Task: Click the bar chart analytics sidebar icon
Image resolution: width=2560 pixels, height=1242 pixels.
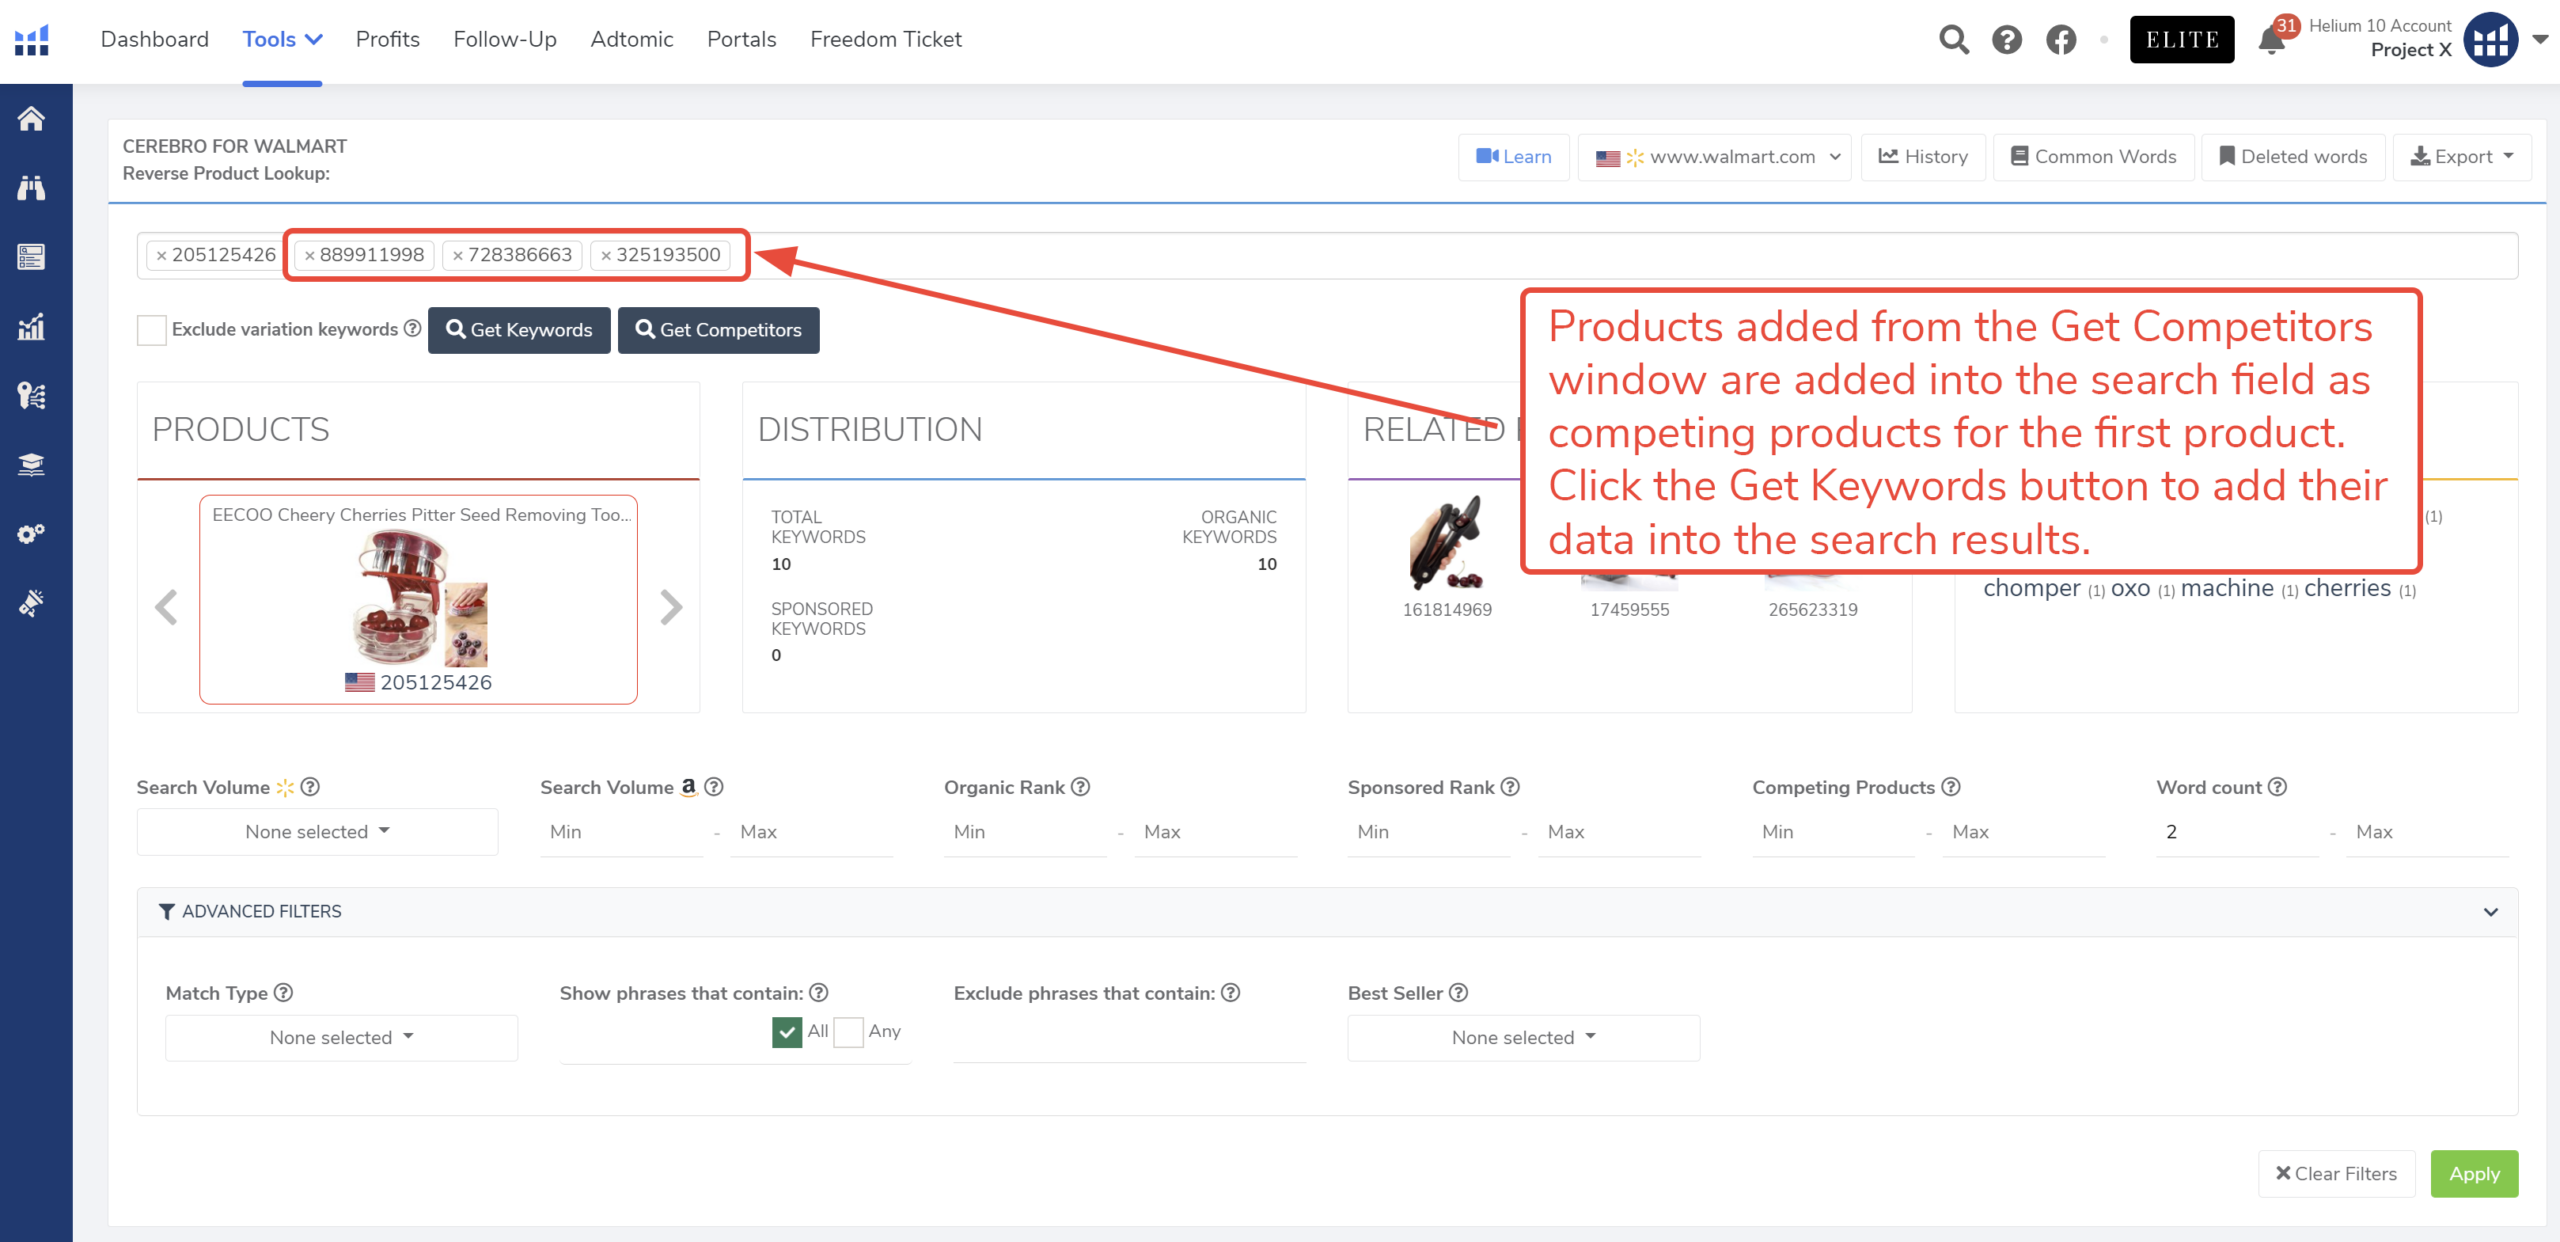Action: coord(31,327)
